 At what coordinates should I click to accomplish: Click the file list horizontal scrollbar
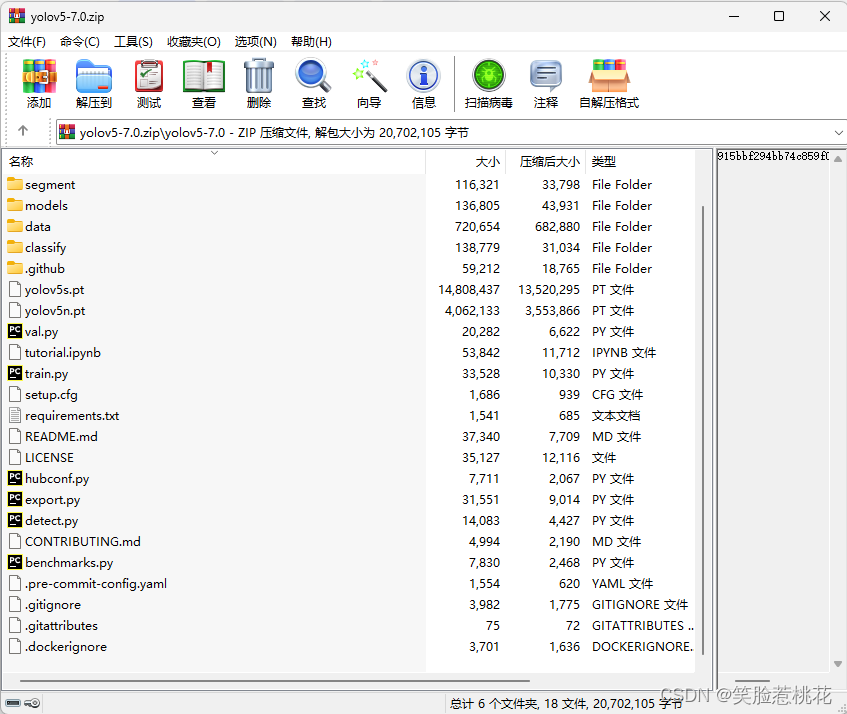click(275, 681)
